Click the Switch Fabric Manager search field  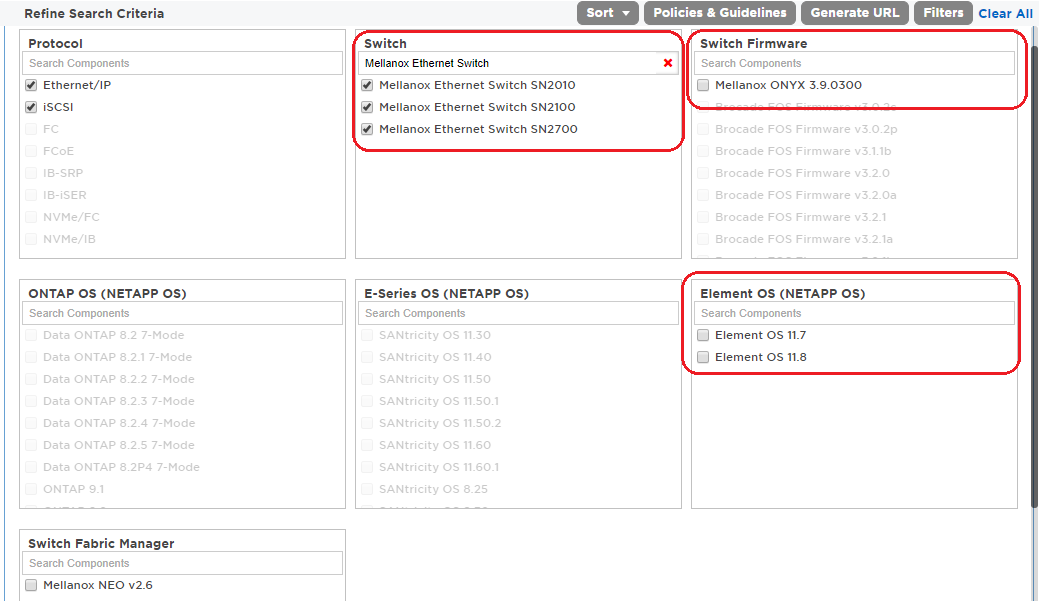[x=182, y=563]
